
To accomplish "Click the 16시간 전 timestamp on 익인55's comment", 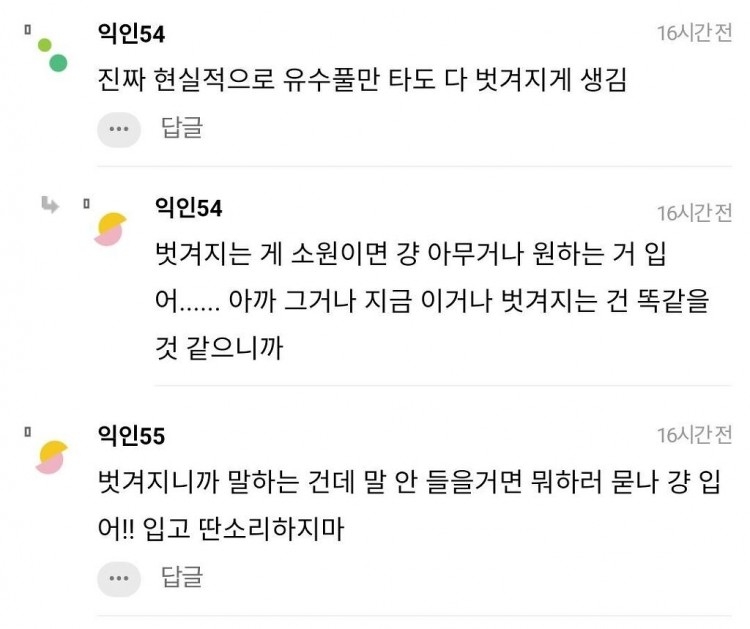I will tap(694, 435).
